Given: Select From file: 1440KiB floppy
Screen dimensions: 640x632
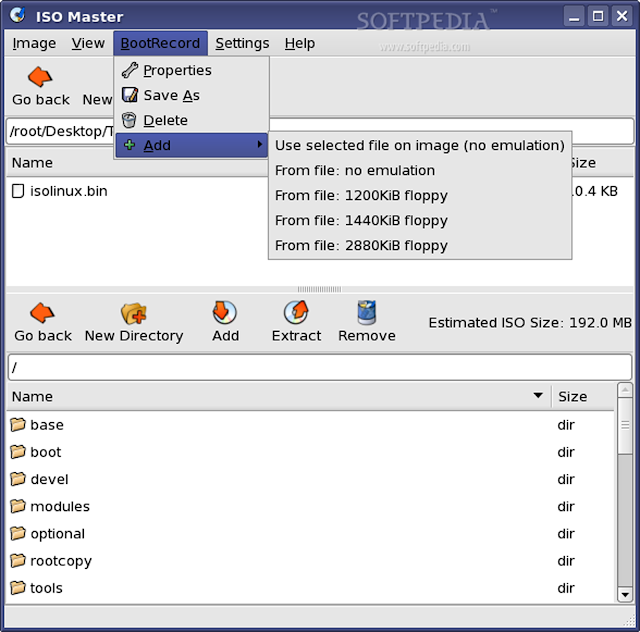Looking at the screenshot, I should pos(420,220).
